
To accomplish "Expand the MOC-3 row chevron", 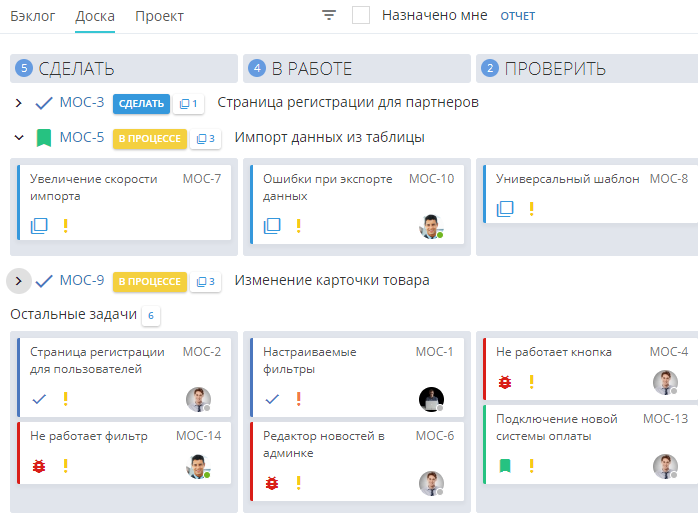I will [x=18, y=103].
